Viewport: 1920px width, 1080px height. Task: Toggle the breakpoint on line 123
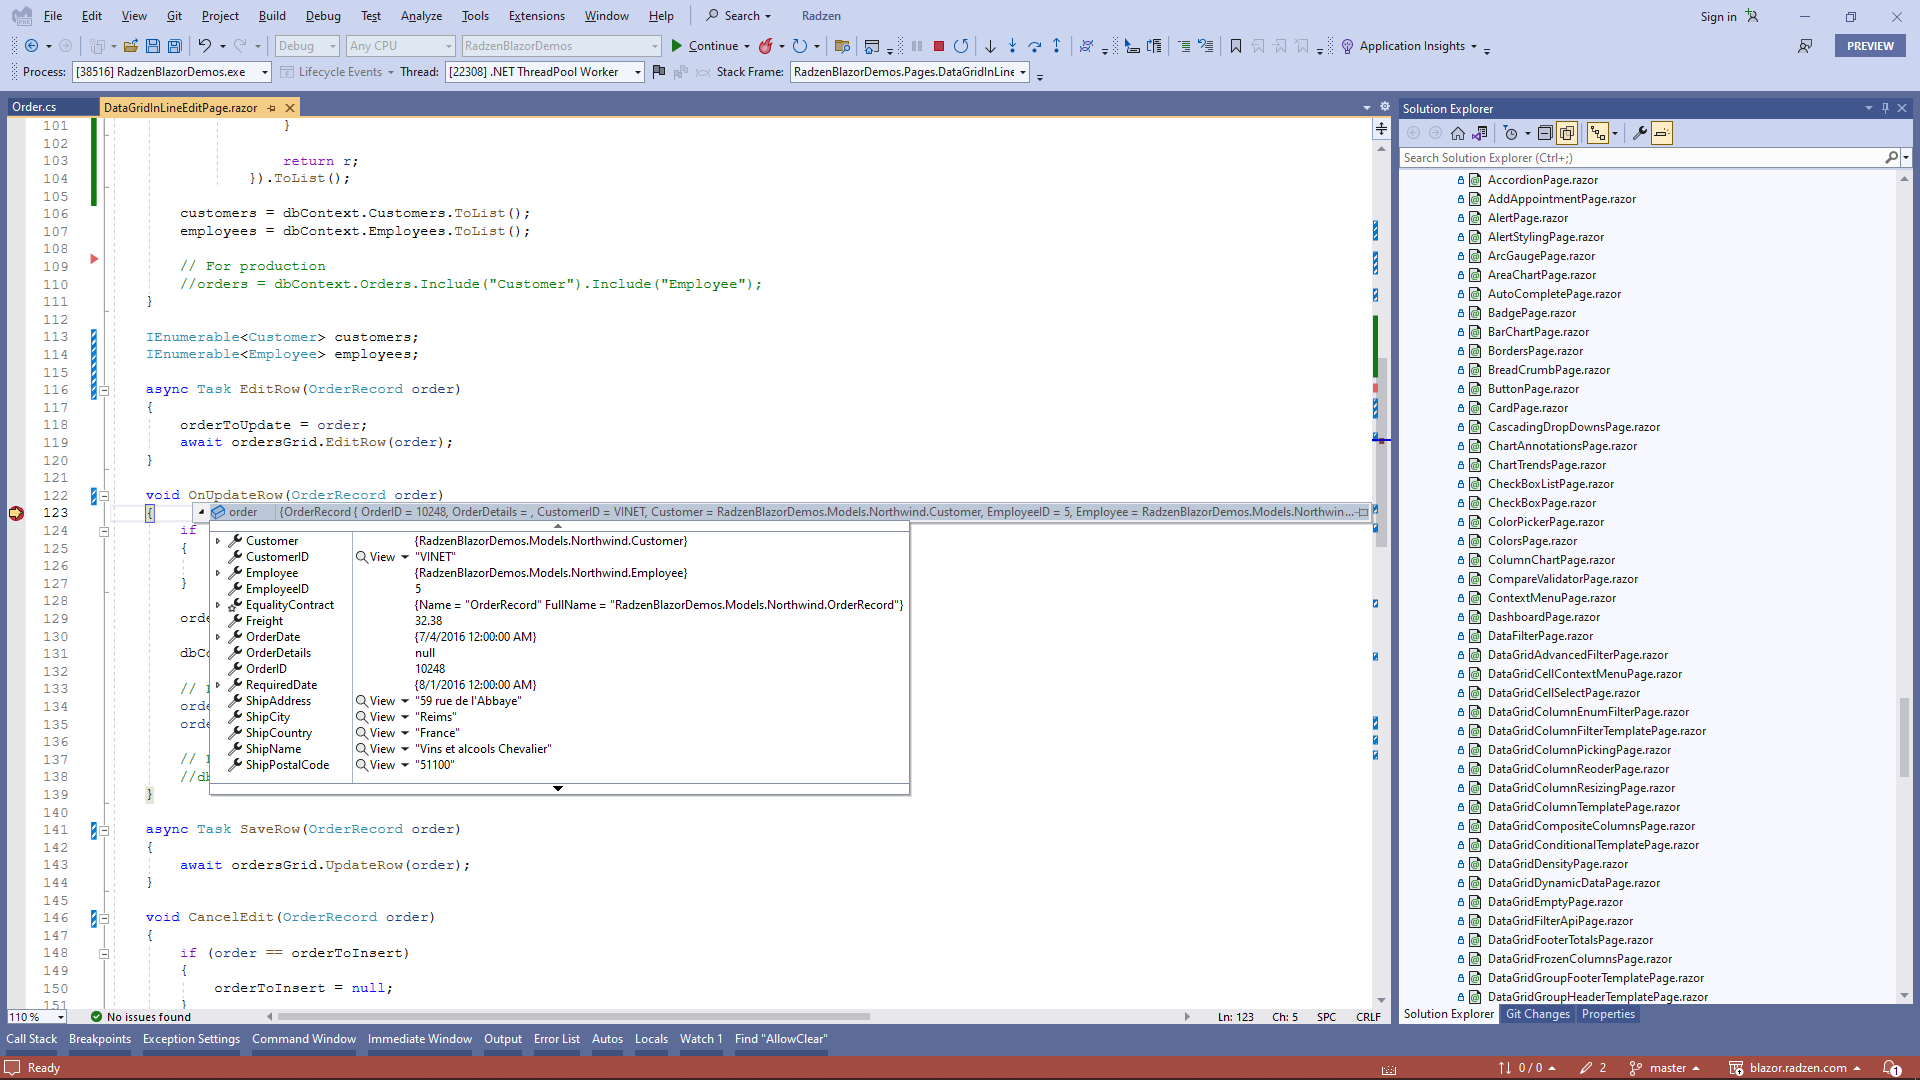(16, 514)
